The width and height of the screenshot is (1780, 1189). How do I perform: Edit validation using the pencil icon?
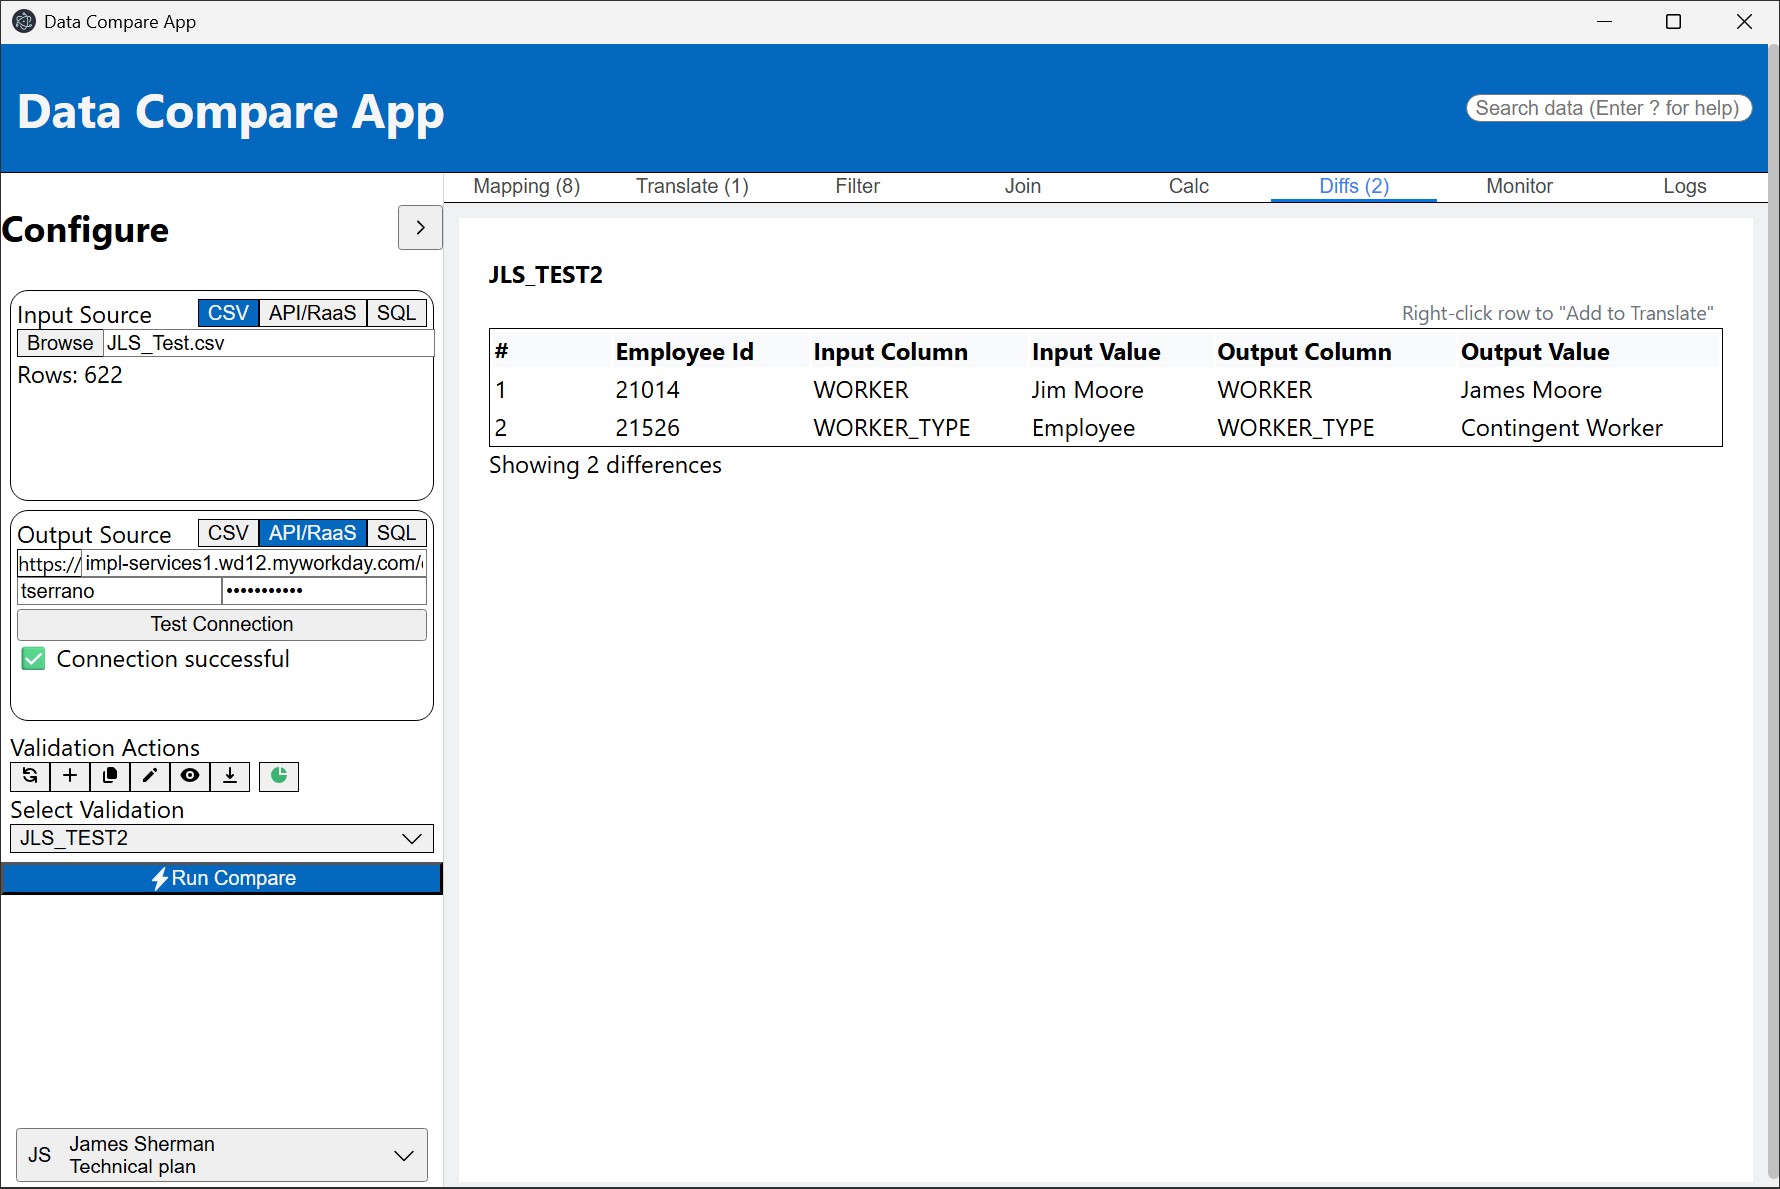[150, 776]
